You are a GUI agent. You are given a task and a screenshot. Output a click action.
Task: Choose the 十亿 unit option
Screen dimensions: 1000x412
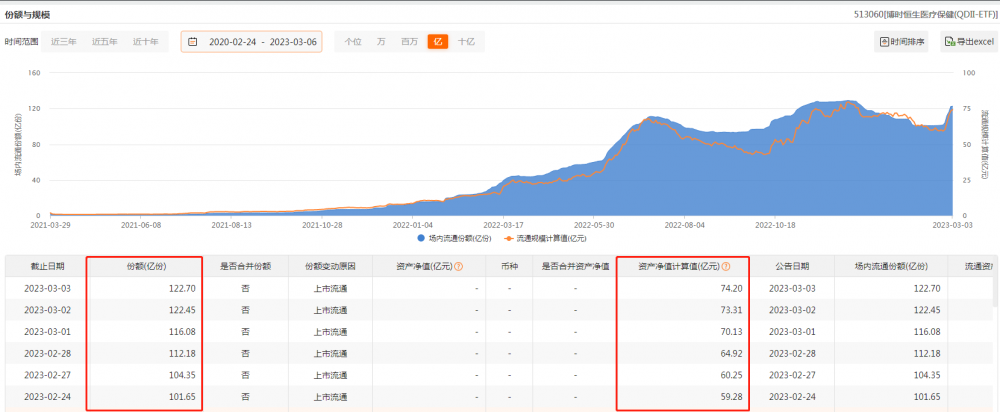[466, 42]
